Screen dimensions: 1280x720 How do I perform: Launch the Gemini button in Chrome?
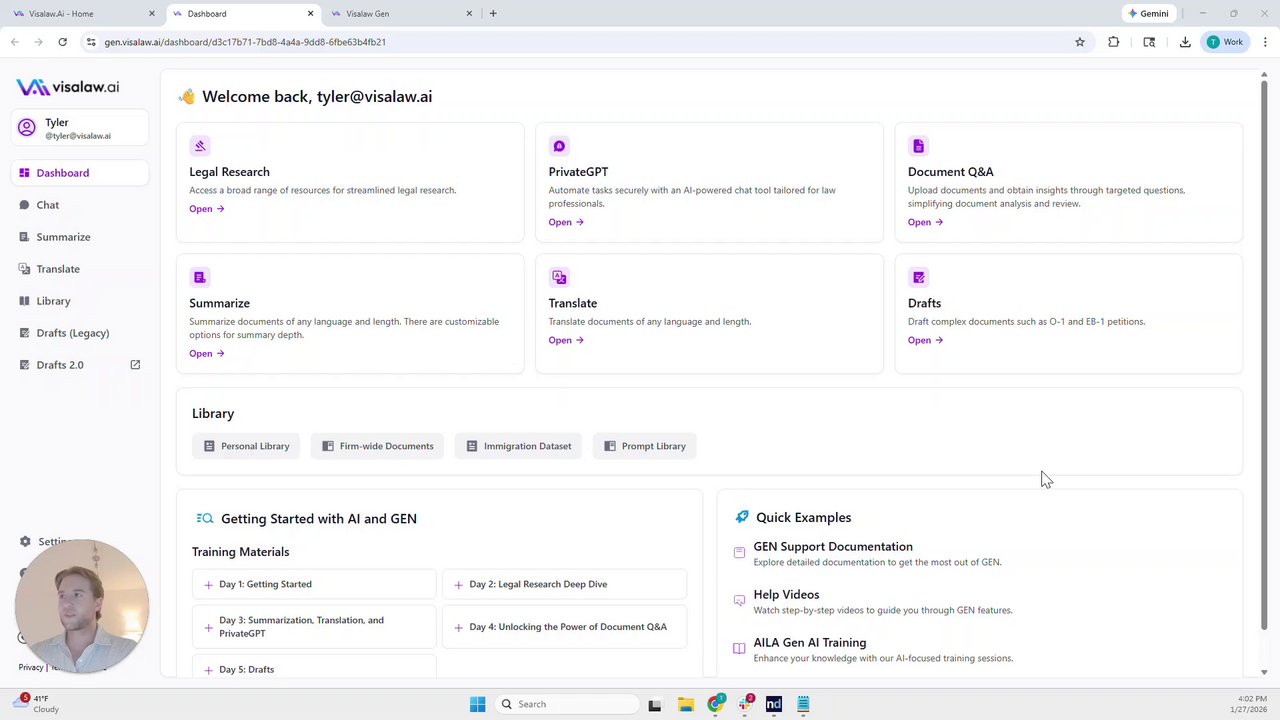[x=1148, y=14]
